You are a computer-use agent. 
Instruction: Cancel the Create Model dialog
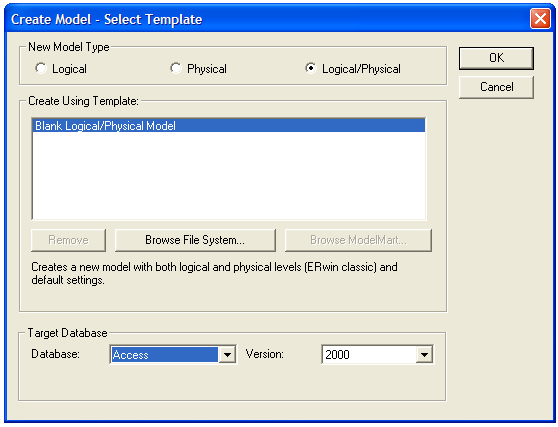tap(496, 87)
